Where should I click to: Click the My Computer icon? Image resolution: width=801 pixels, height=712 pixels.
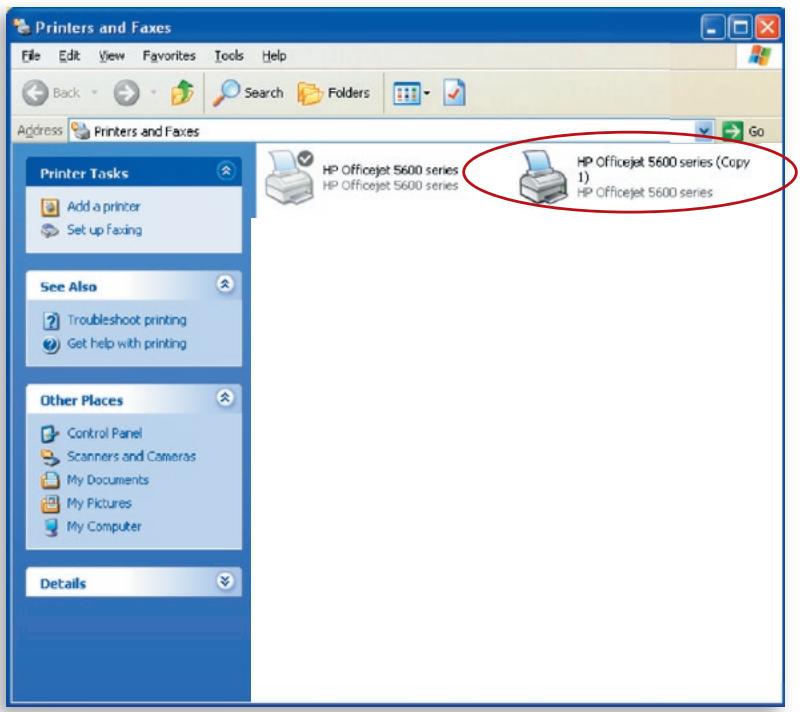[x=51, y=527]
